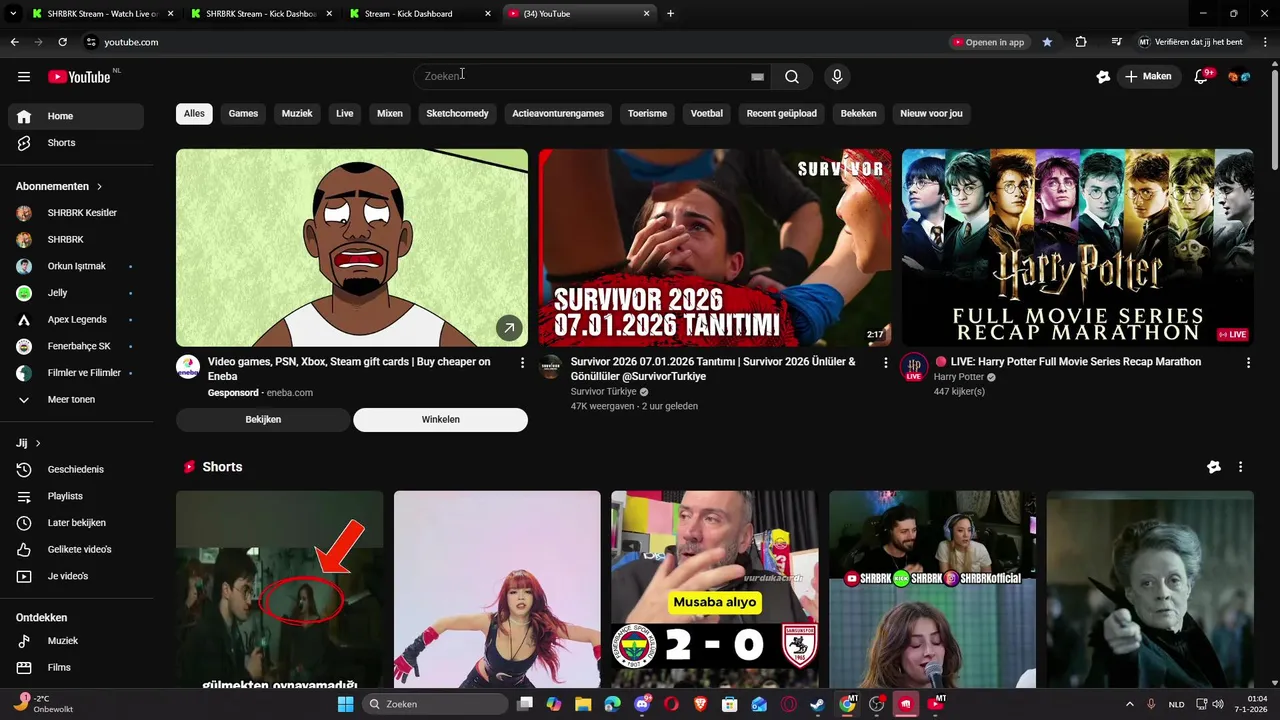Click the Shorts shelf sparkle feedback icon

click(x=1214, y=467)
